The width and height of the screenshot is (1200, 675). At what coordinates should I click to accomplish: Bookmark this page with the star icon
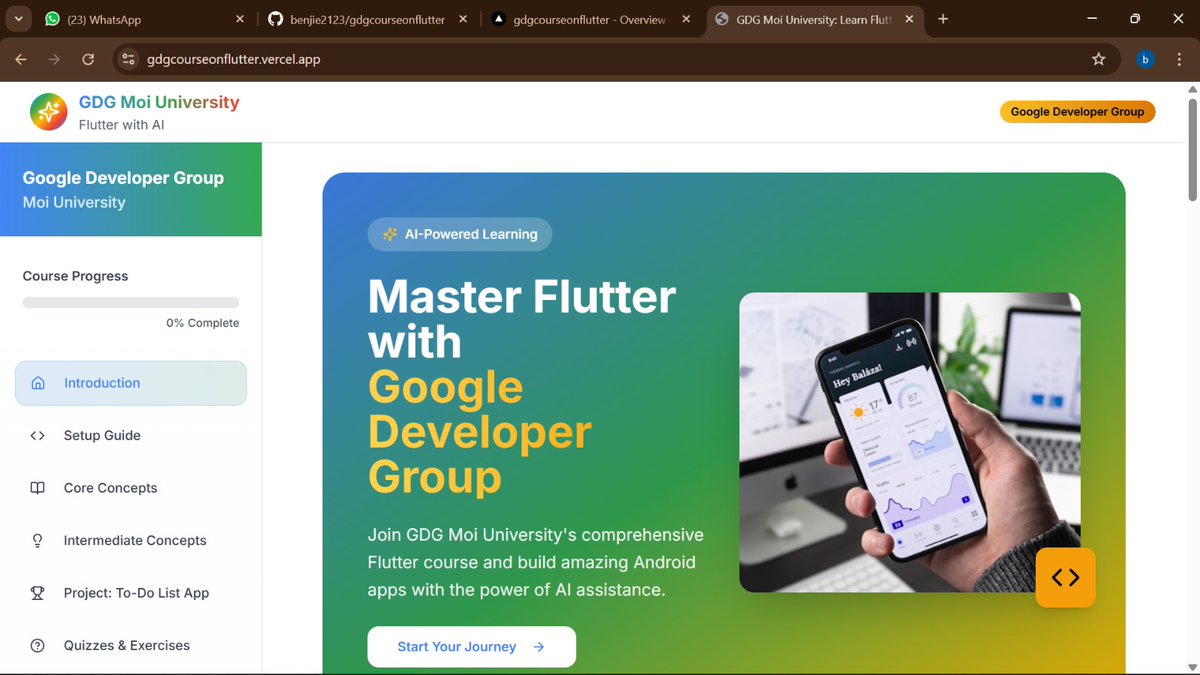[1099, 59]
